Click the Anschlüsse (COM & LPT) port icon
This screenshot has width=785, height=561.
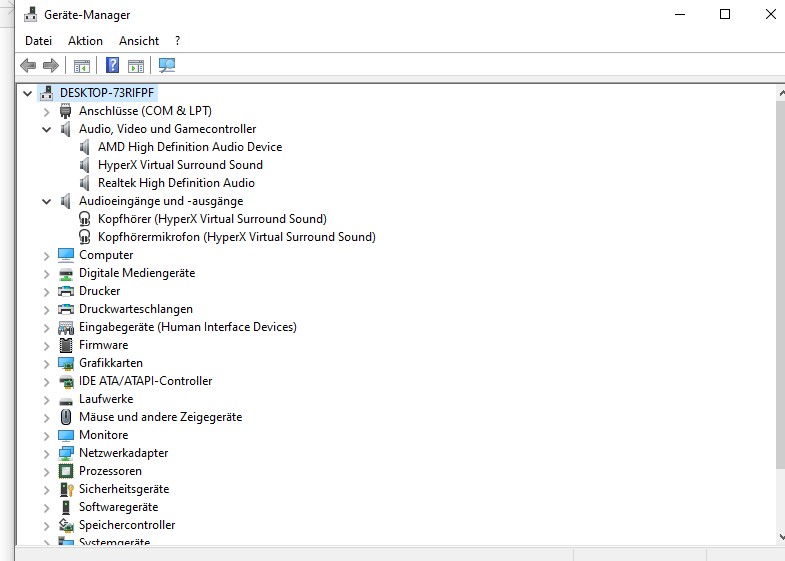(66, 111)
